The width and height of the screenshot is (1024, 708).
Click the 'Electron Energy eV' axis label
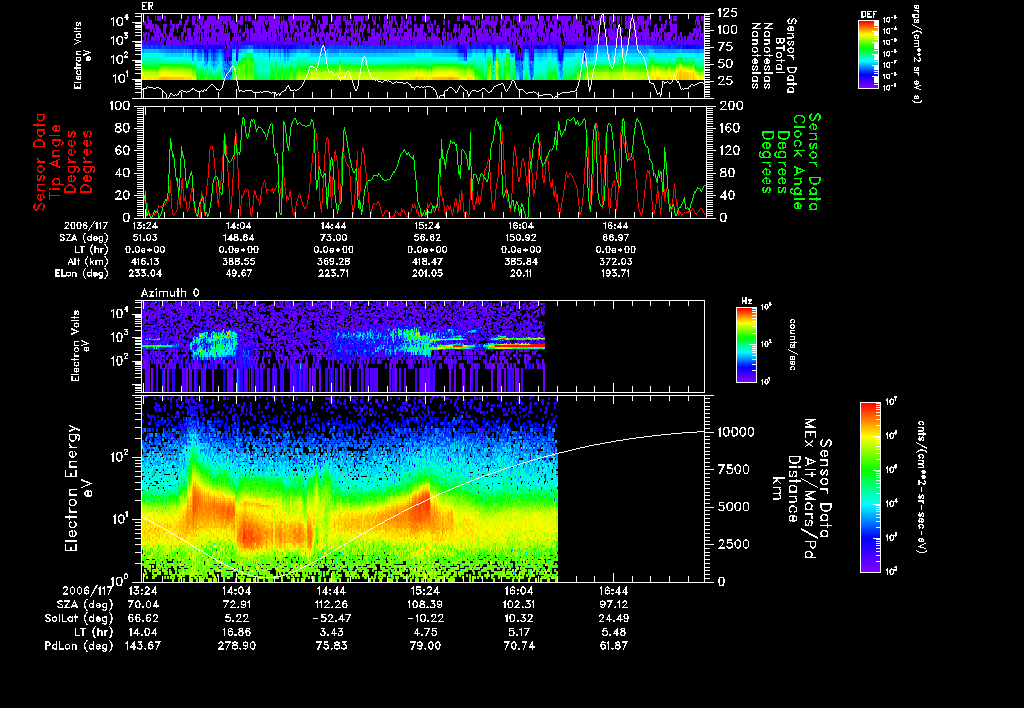[79, 489]
